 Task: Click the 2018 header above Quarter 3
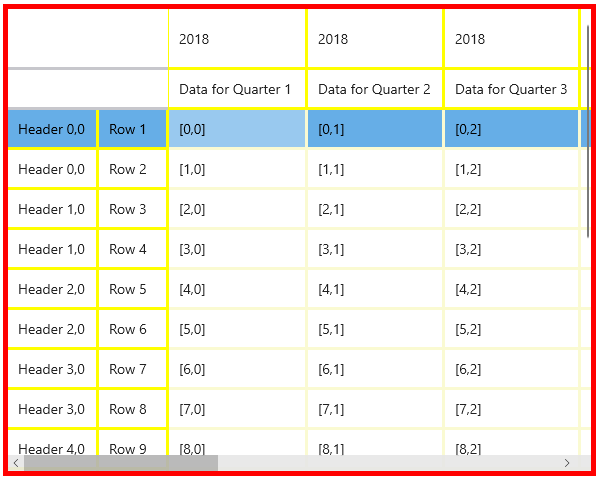click(511, 39)
